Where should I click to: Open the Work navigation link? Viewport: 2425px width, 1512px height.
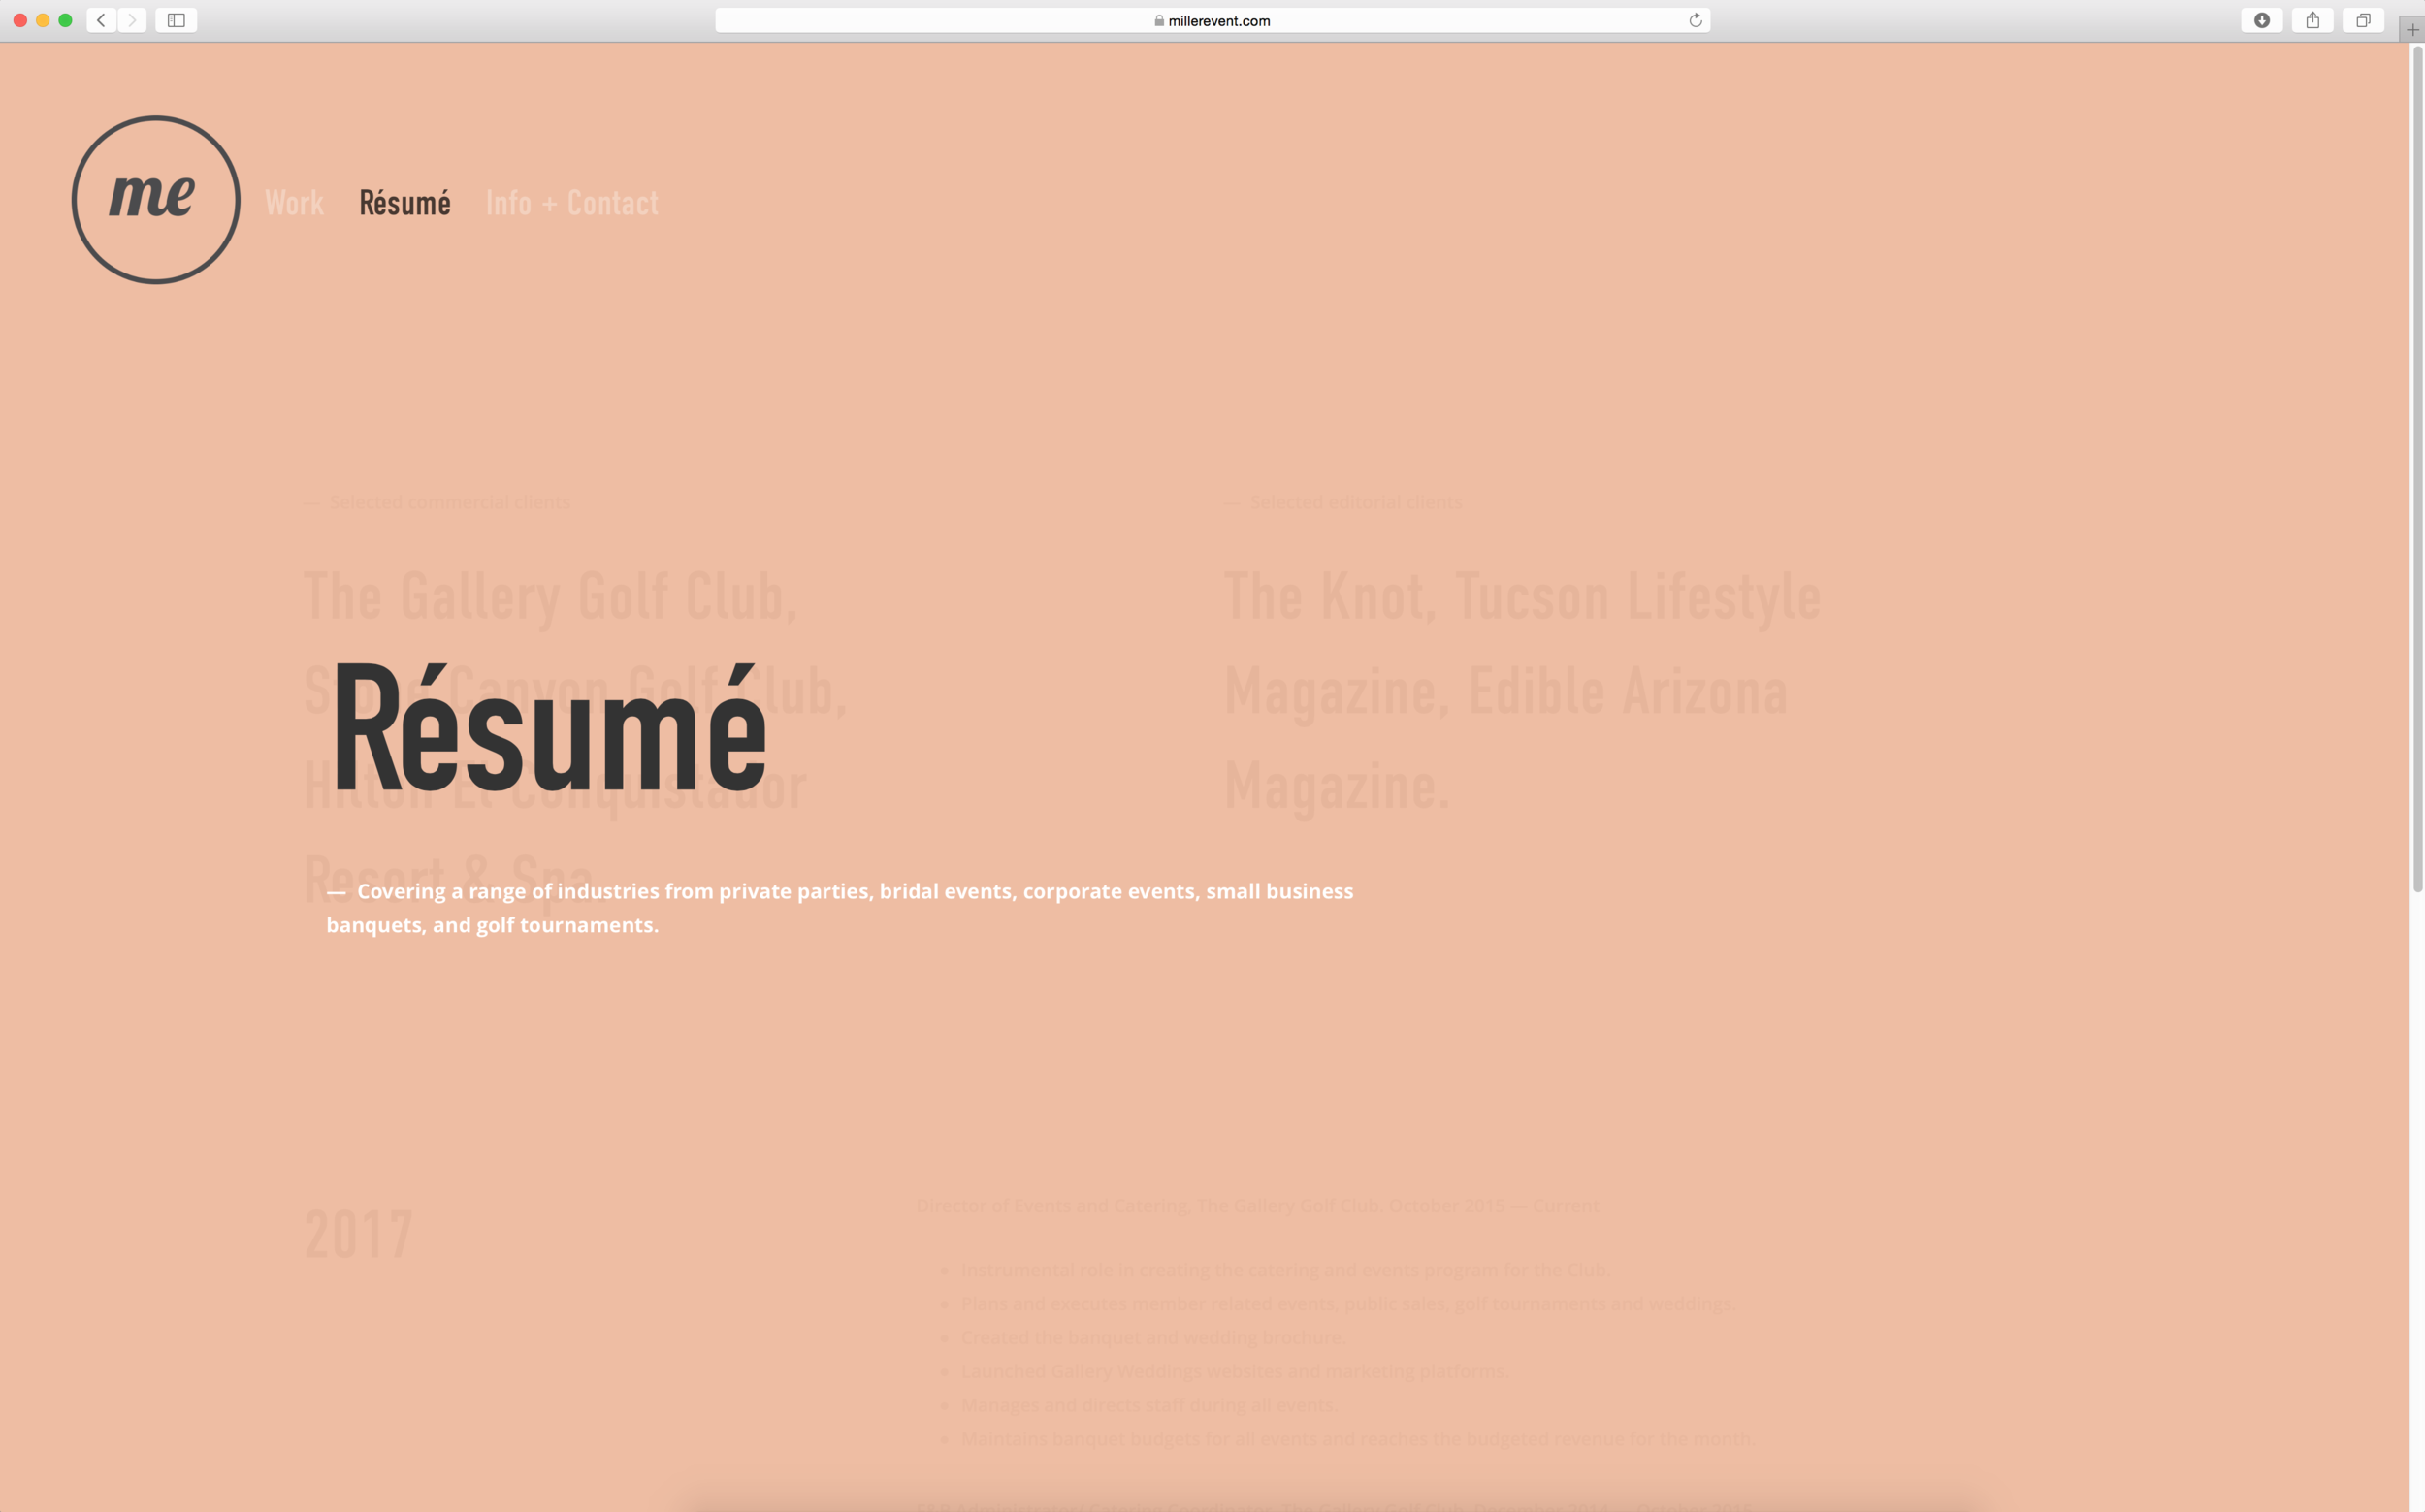click(294, 203)
